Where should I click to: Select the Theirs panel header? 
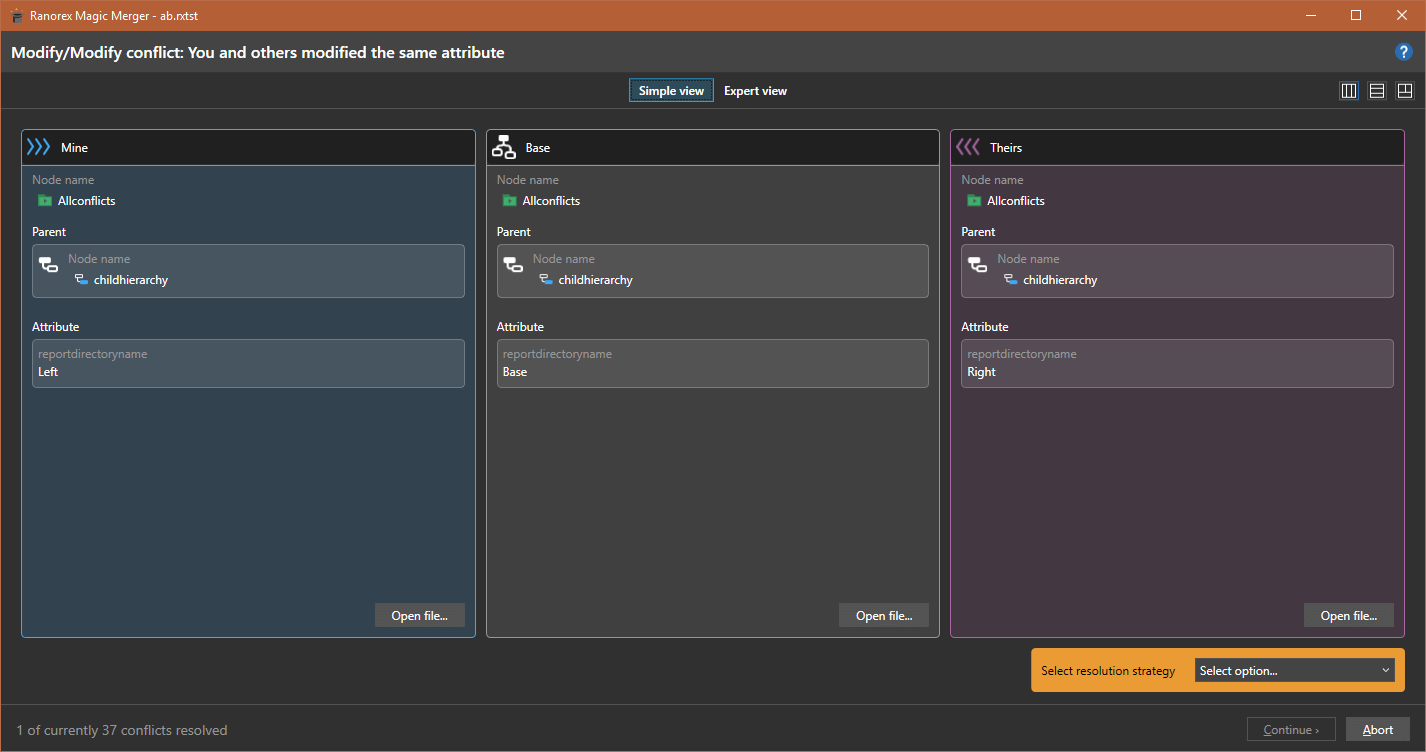pyautogui.click(x=1177, y=147)
